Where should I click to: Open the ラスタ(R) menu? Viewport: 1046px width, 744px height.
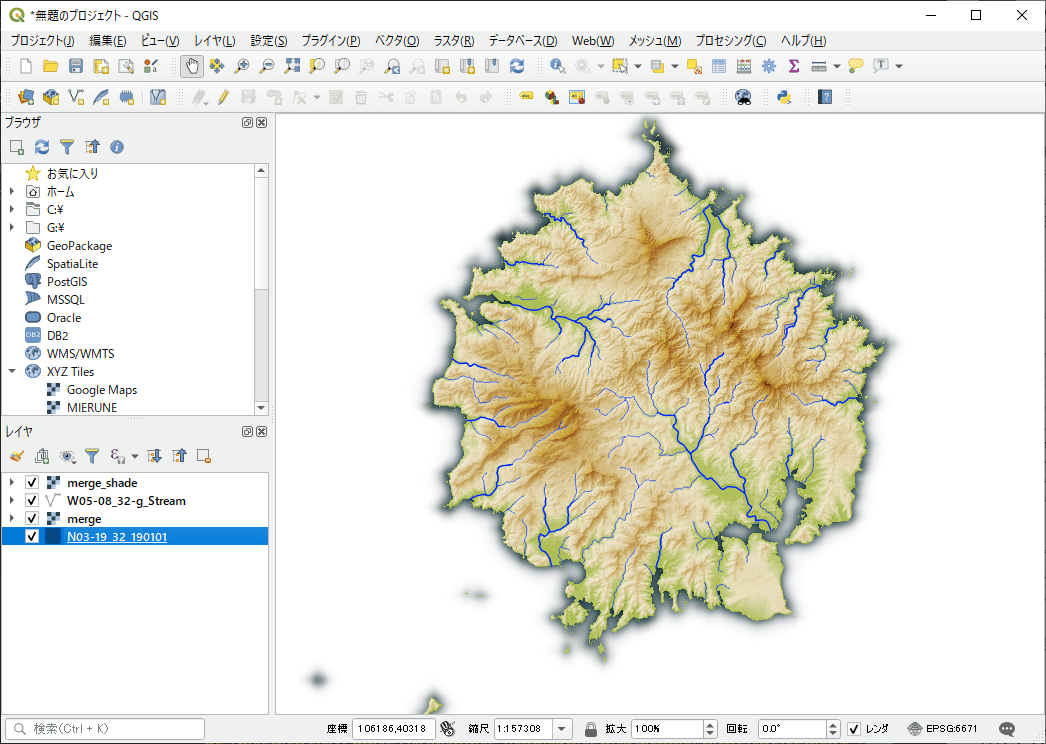(453, 41)
